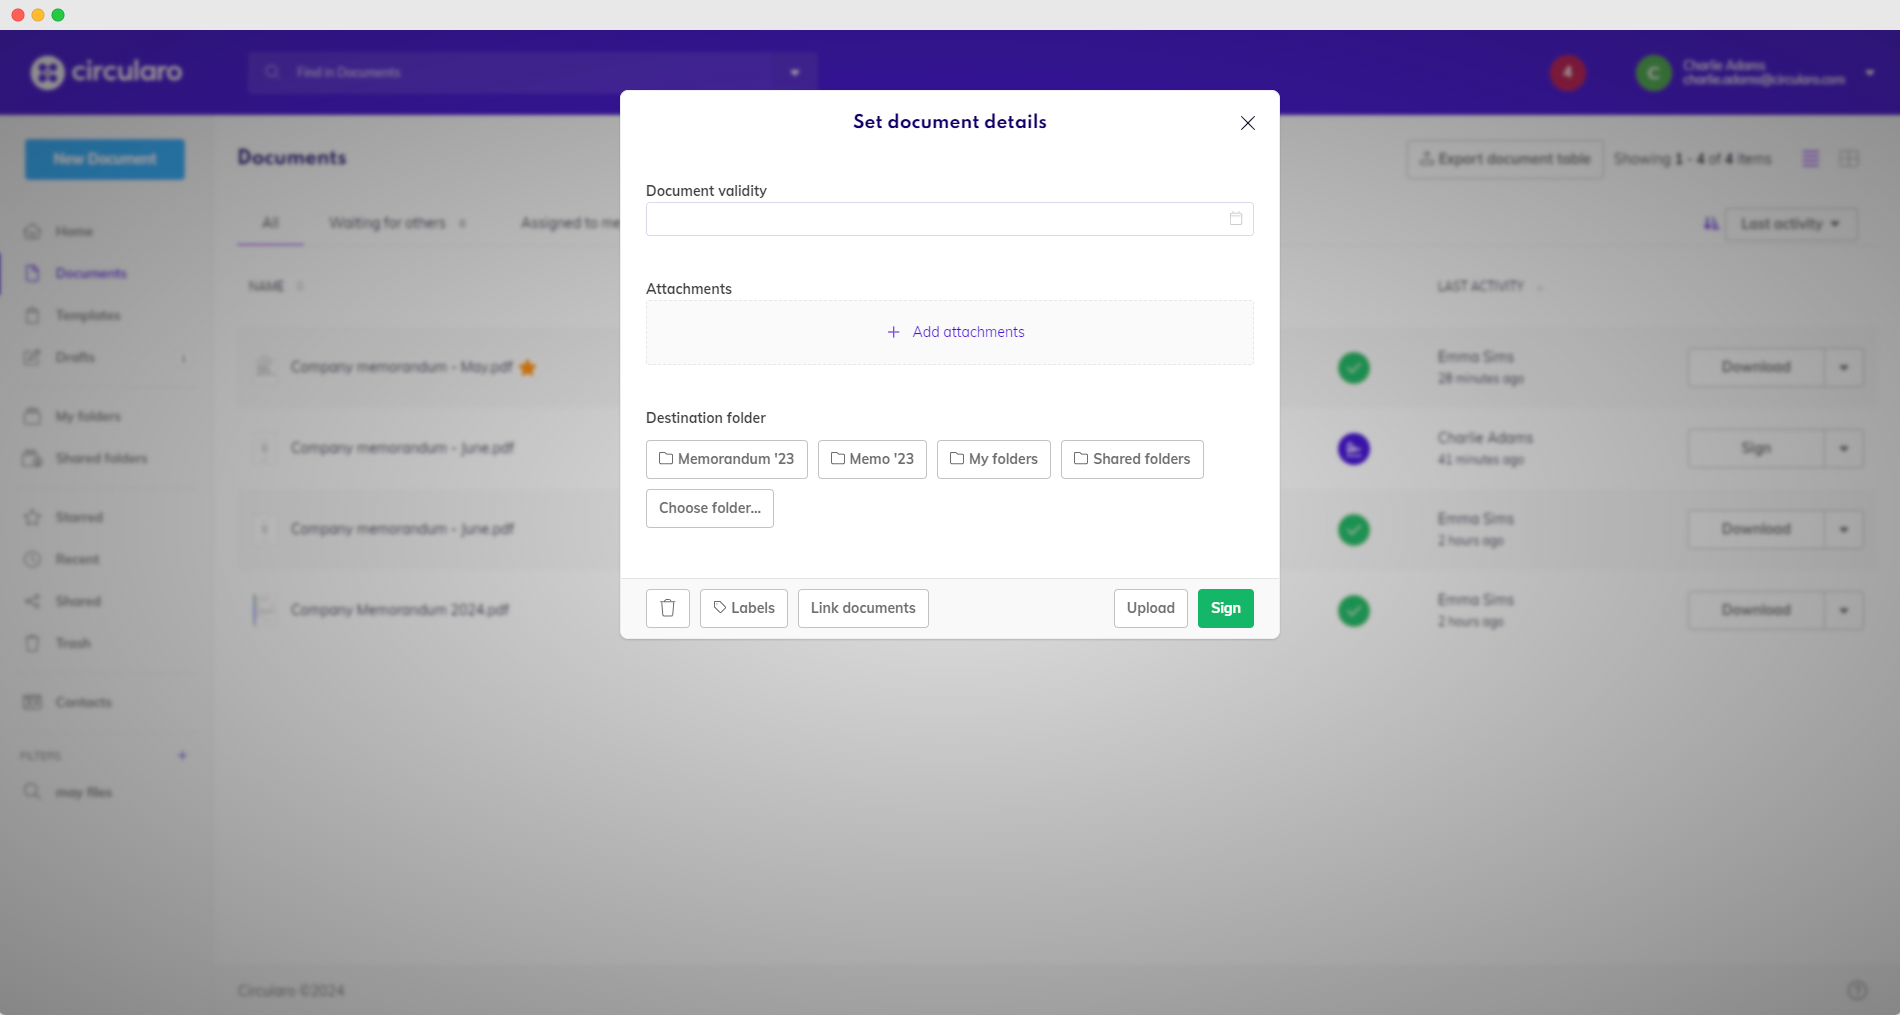Expand options arrow next to Sign button

click(x=1844, y=448)
